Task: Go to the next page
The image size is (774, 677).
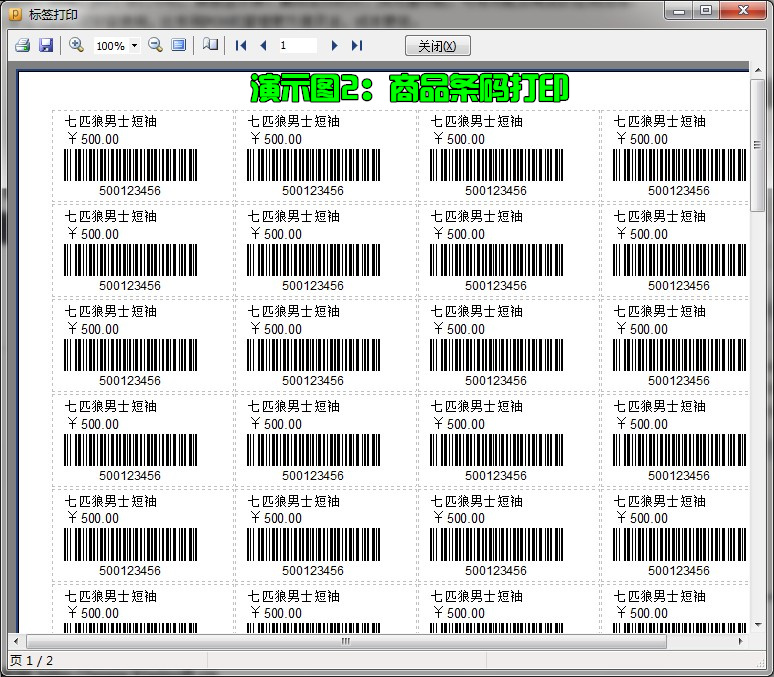Action: pyautogui.click(x=335, y=45)
